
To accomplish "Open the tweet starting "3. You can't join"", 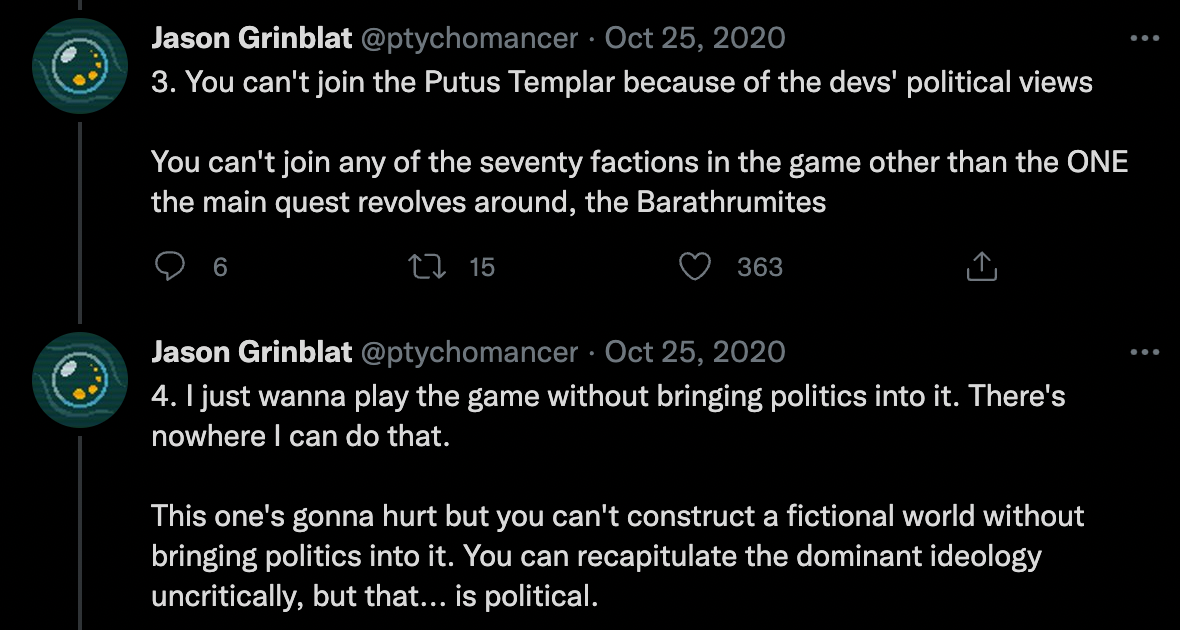I will (620, 82).
